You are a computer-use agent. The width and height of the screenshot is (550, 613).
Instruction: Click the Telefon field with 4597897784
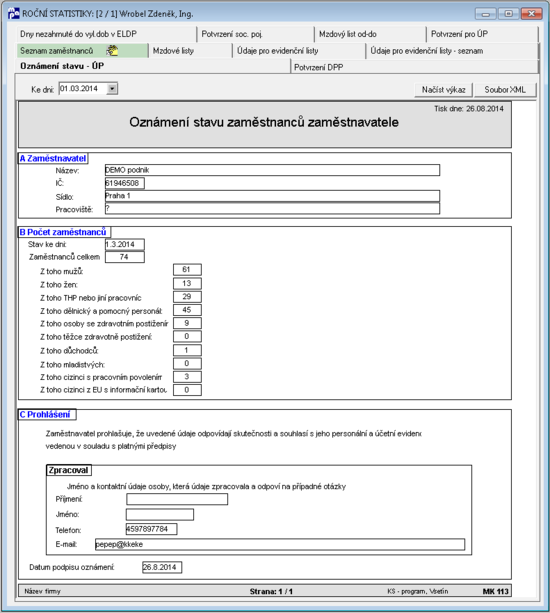pos(151,529)
